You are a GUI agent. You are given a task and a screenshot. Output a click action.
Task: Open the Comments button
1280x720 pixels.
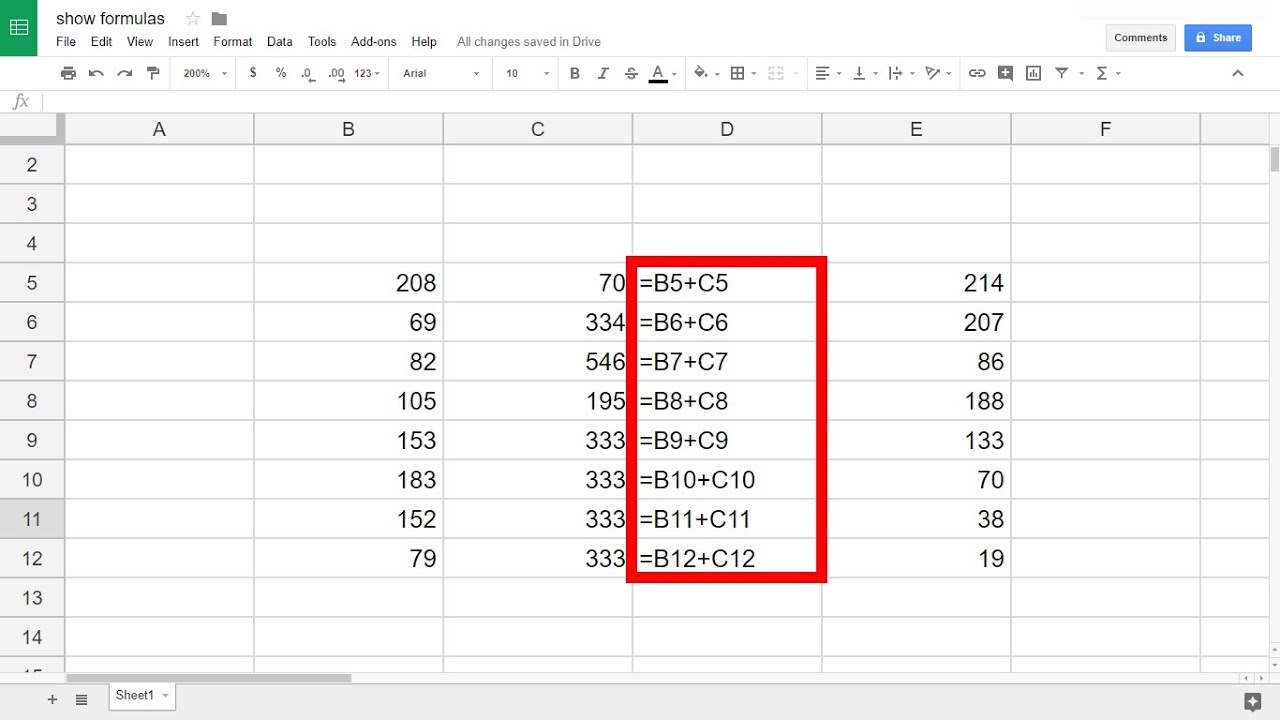(x=1140, y=38)
